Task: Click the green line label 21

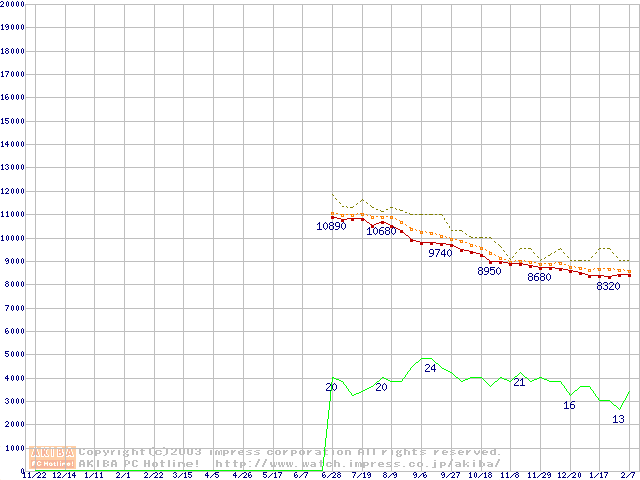Action: (x=519, y=382)
